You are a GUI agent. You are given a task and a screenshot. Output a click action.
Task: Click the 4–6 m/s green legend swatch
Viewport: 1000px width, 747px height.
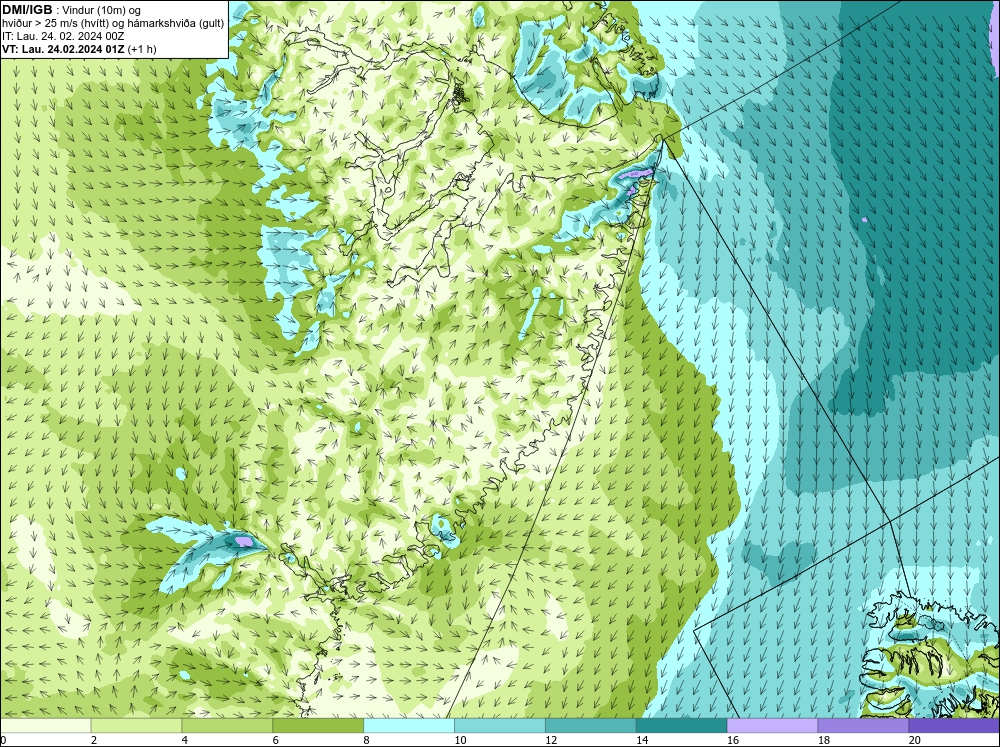[227, 726]
